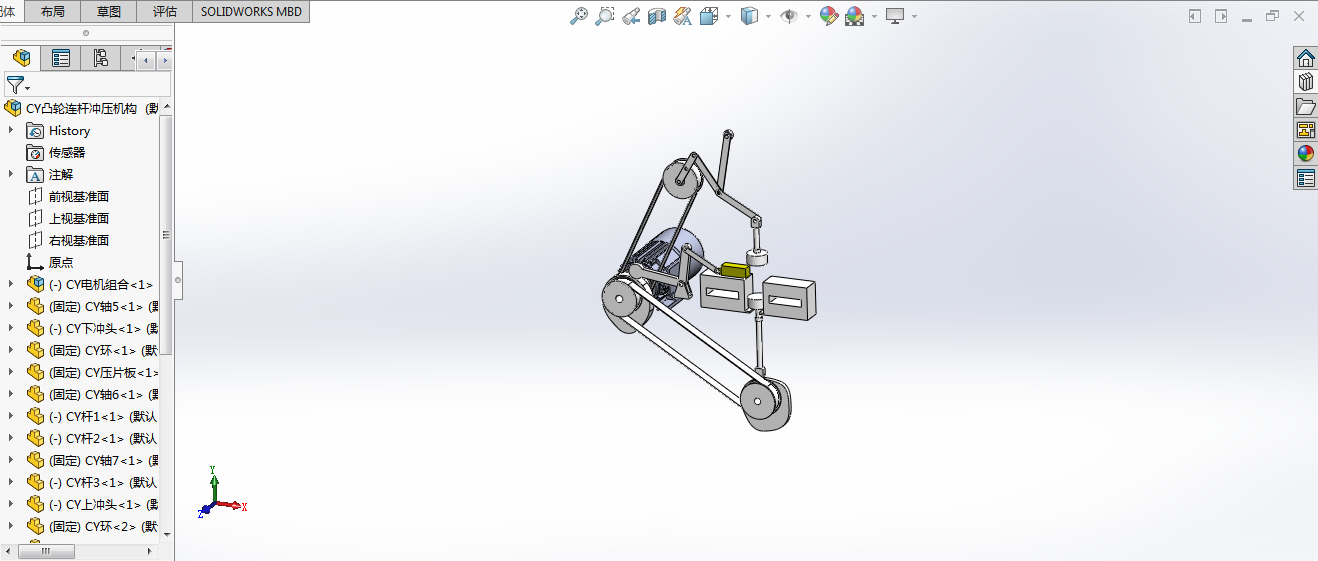Switch to the 评估 tab
Viewport: 1318px width, 561px height.
click(165, 12)
